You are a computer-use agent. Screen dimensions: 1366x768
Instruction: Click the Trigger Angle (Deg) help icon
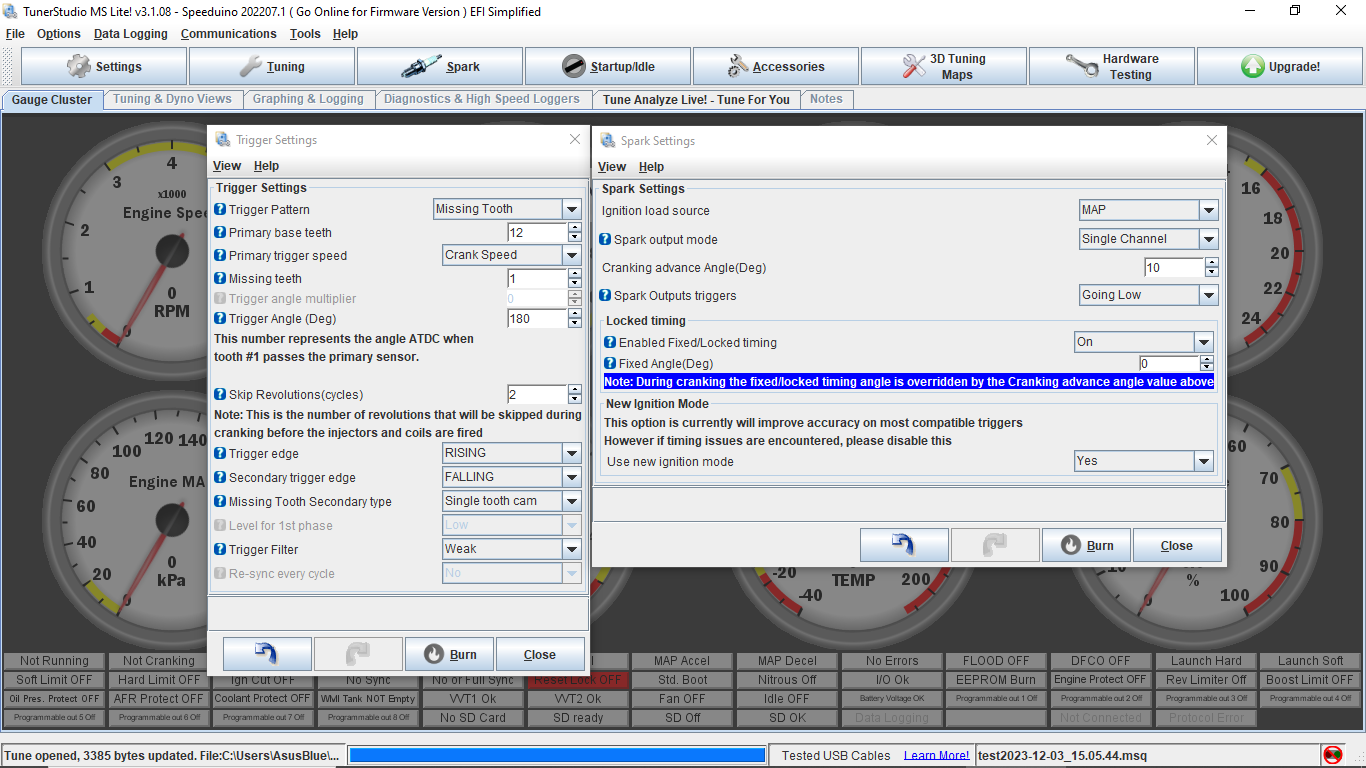[220, 319]
